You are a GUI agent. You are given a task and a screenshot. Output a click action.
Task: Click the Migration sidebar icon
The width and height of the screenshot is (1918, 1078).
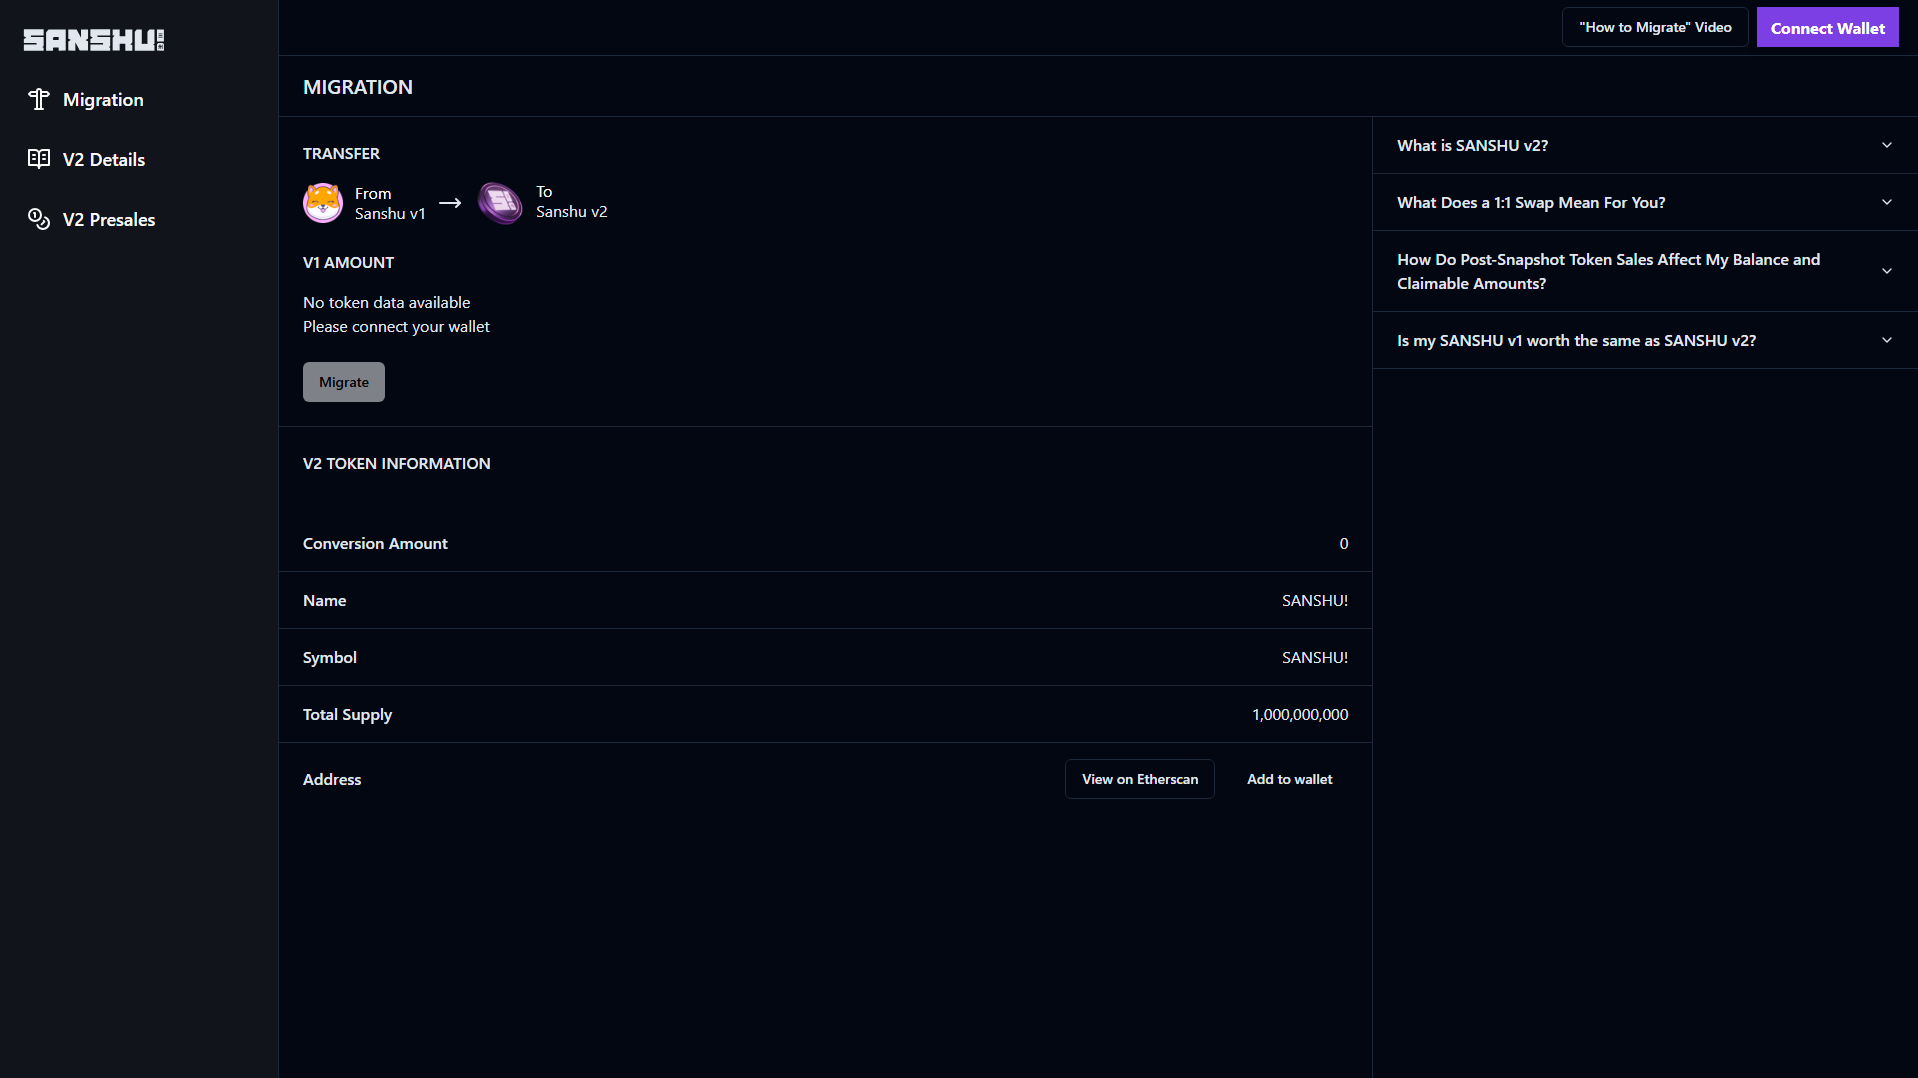[x=39, y=99]
